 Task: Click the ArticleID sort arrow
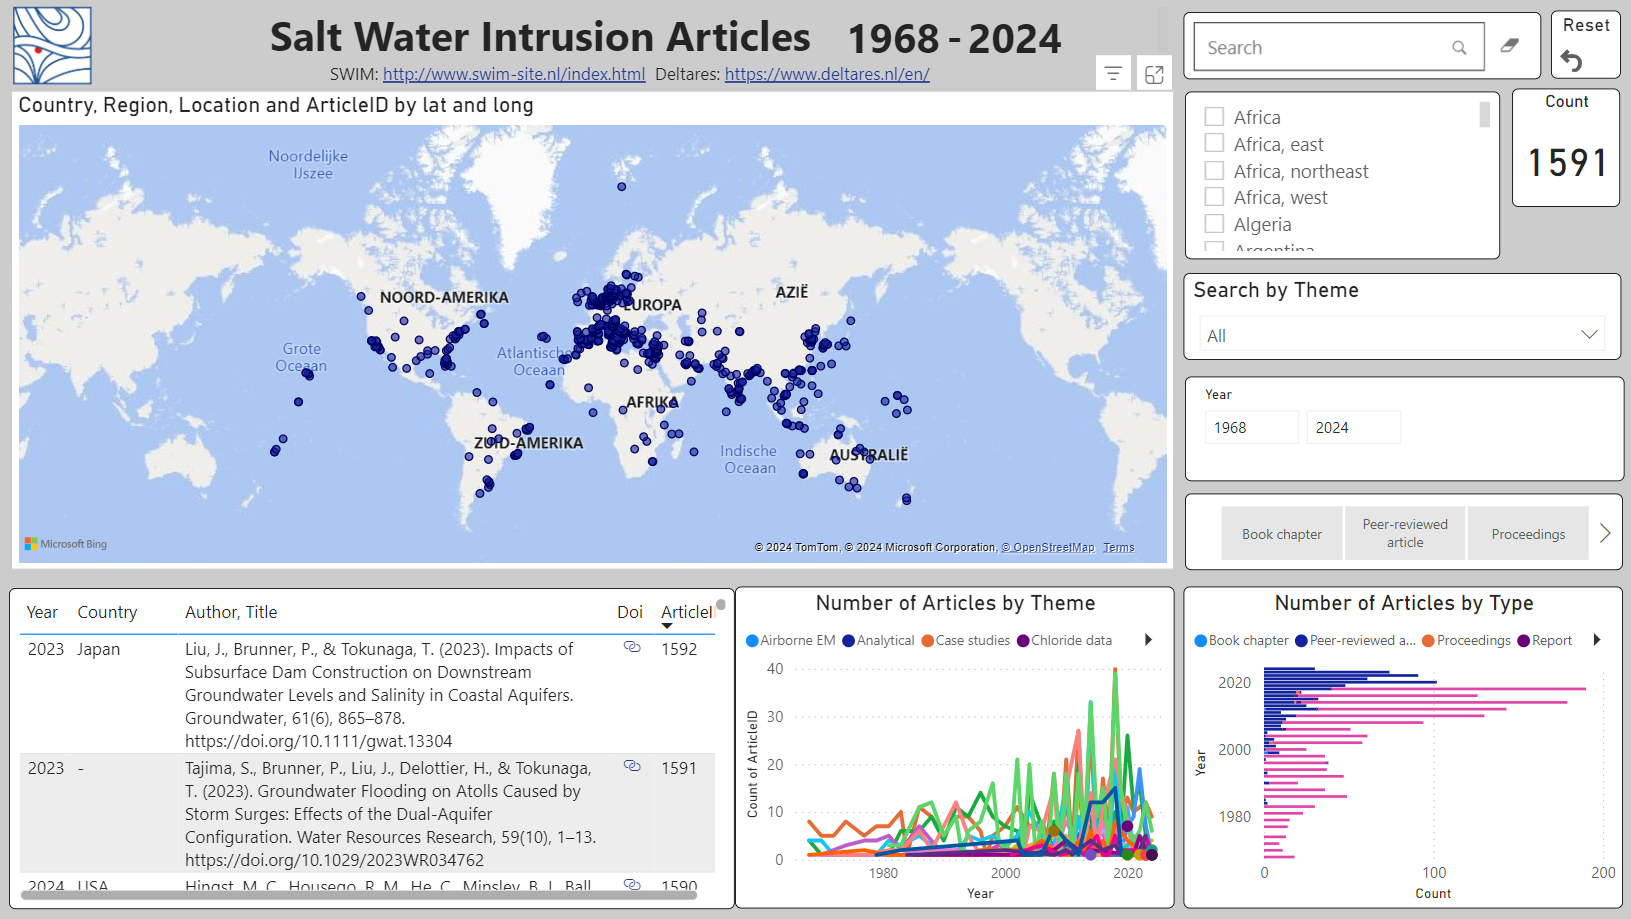tap(667, 626)
